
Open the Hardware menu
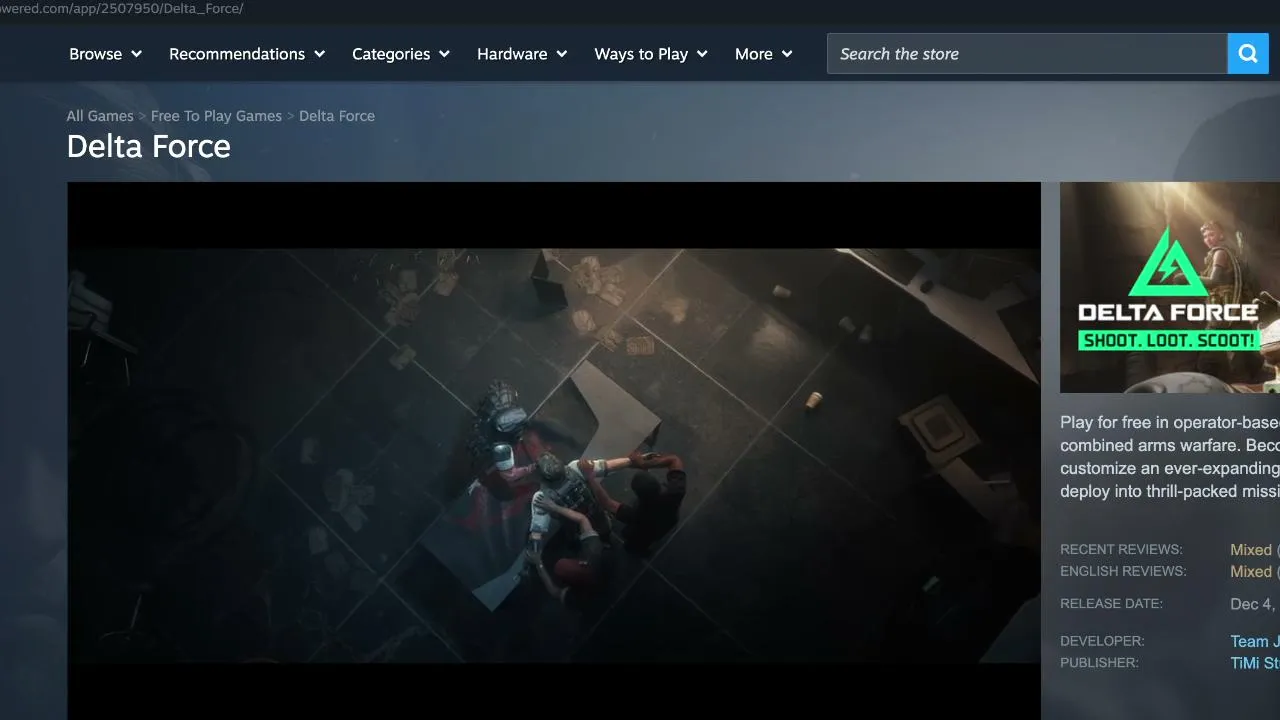point(522,54)
